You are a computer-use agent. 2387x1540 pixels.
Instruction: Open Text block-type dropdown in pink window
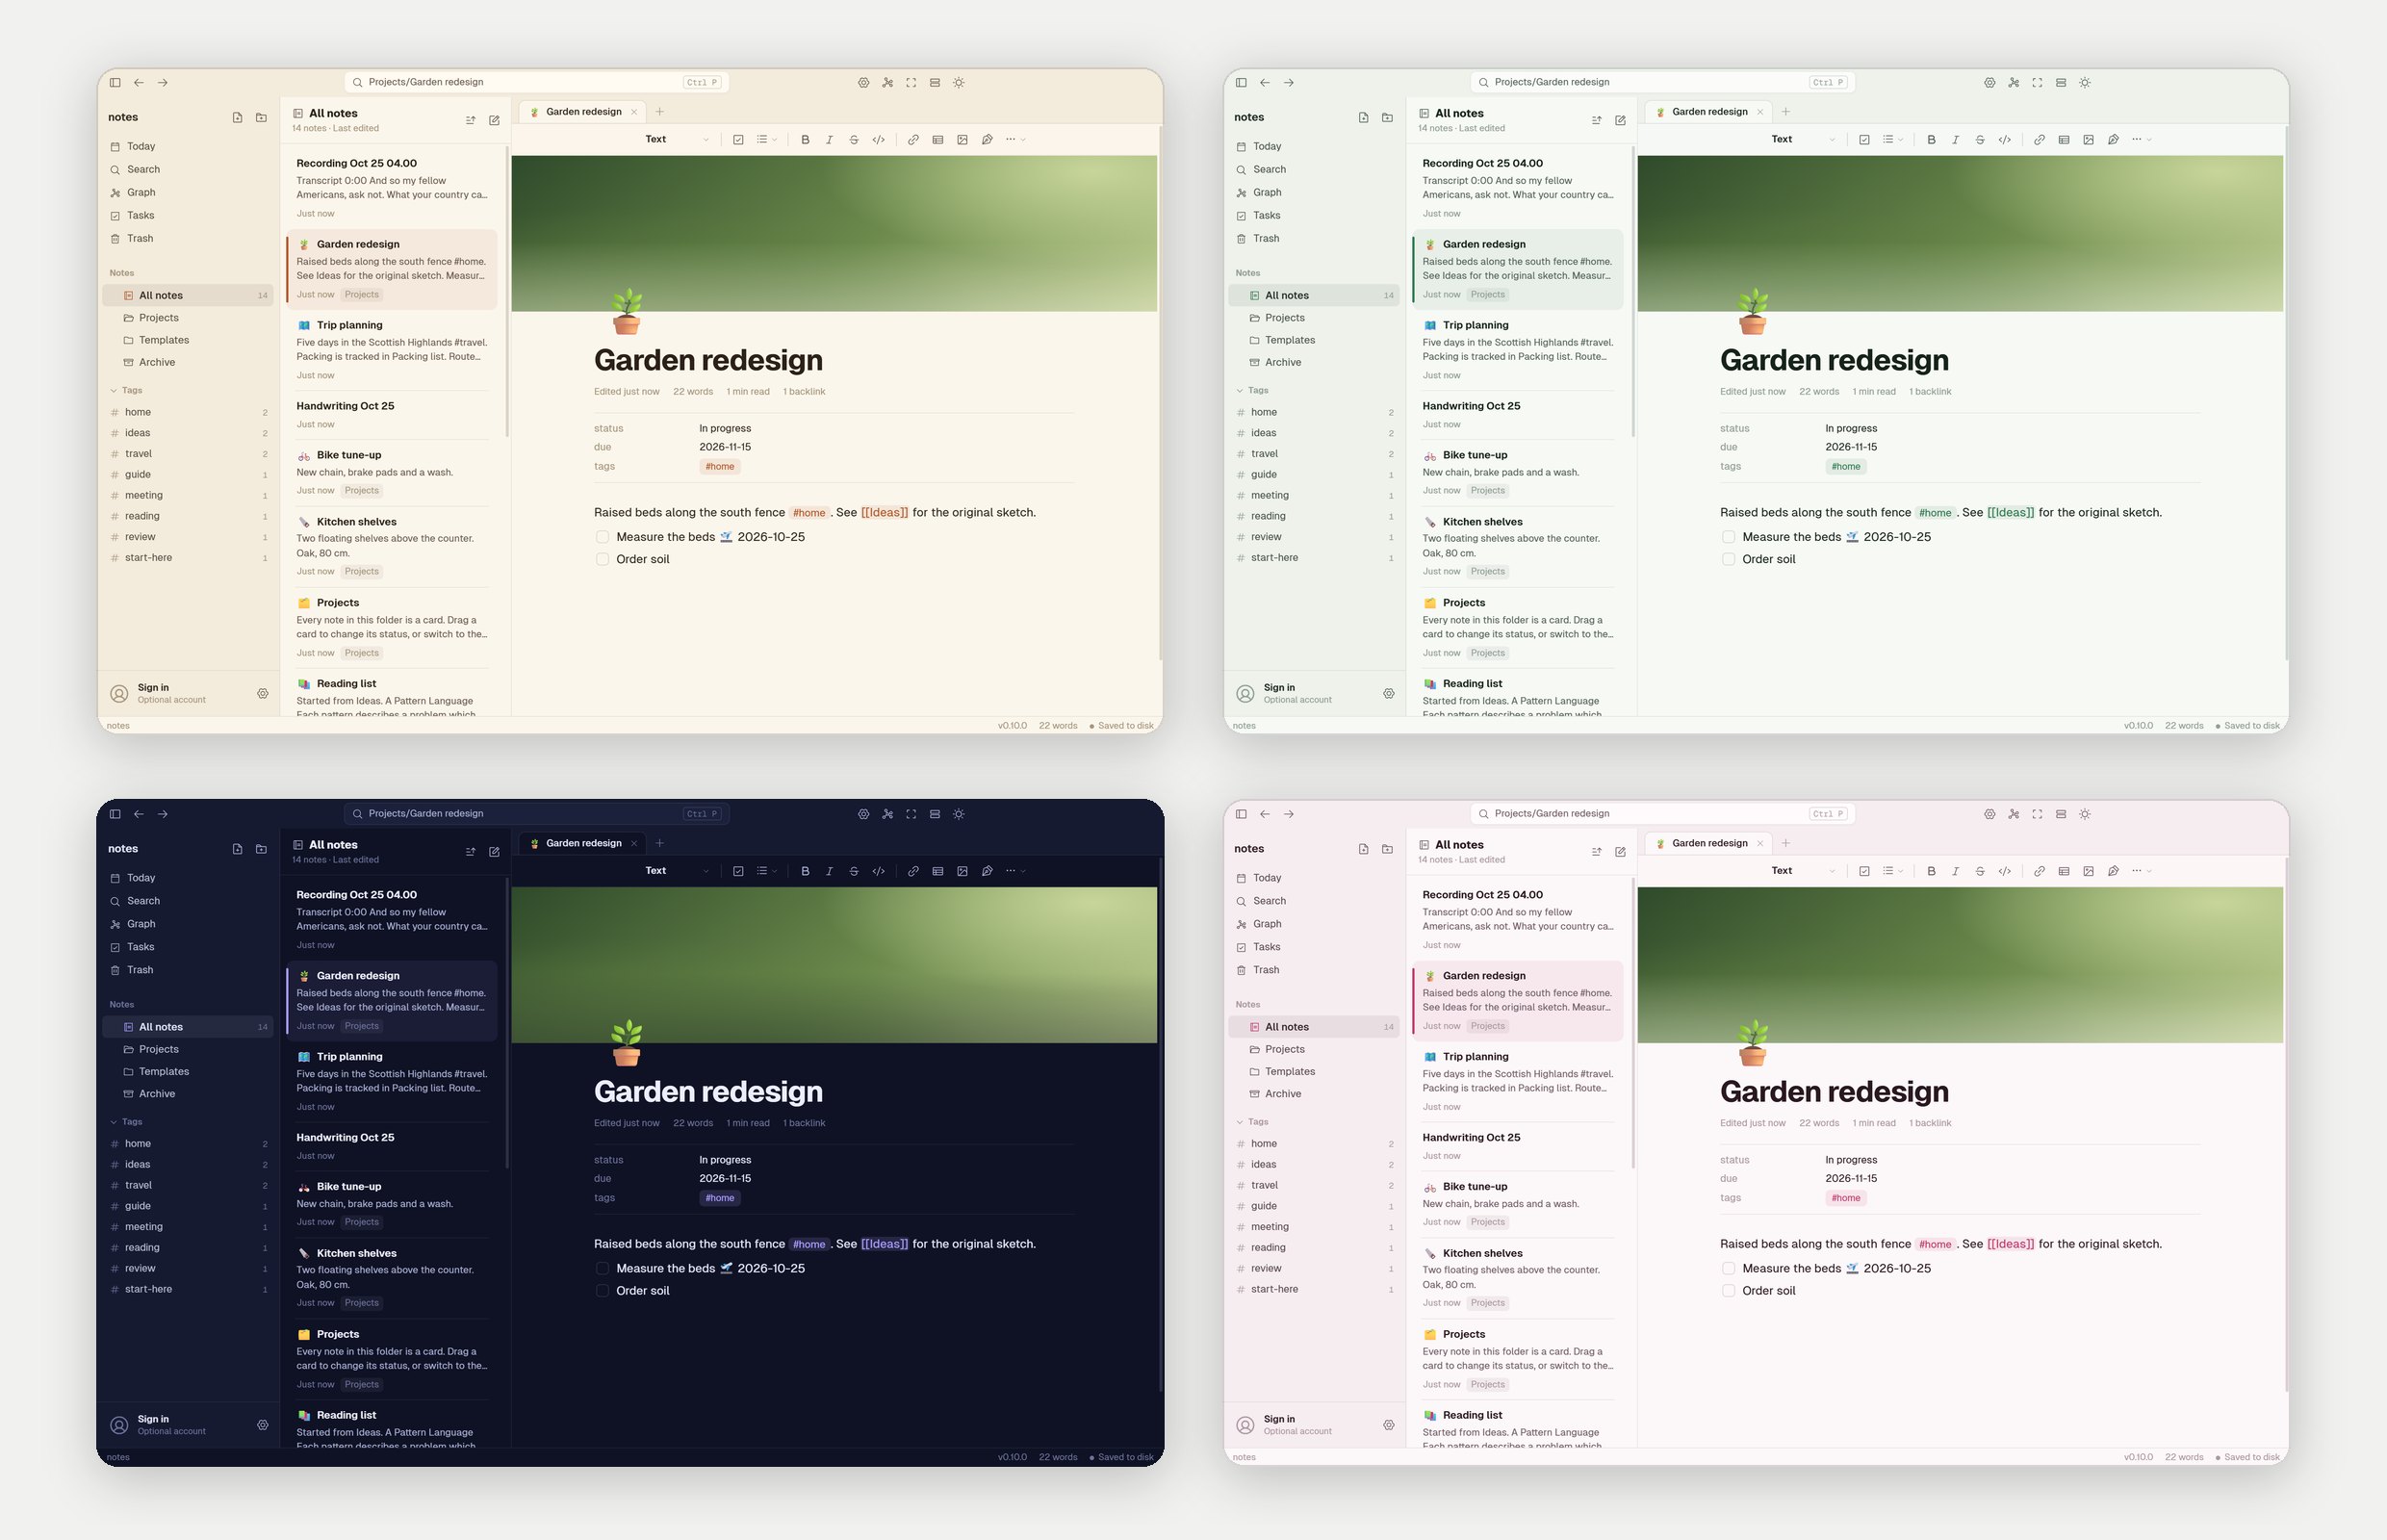(1803, 871)
